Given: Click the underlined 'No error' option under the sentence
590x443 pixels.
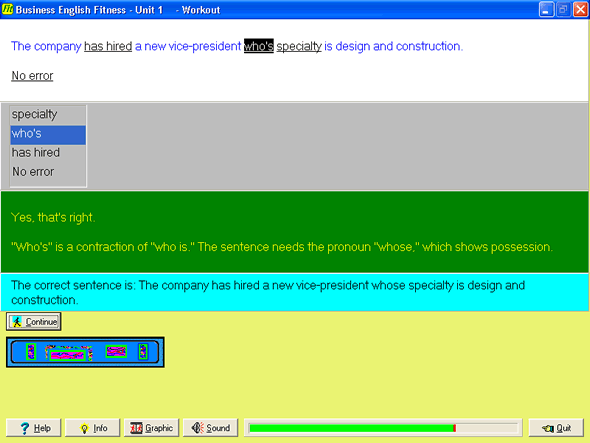Looking at the screenshot, I should (x=32, y=76).
